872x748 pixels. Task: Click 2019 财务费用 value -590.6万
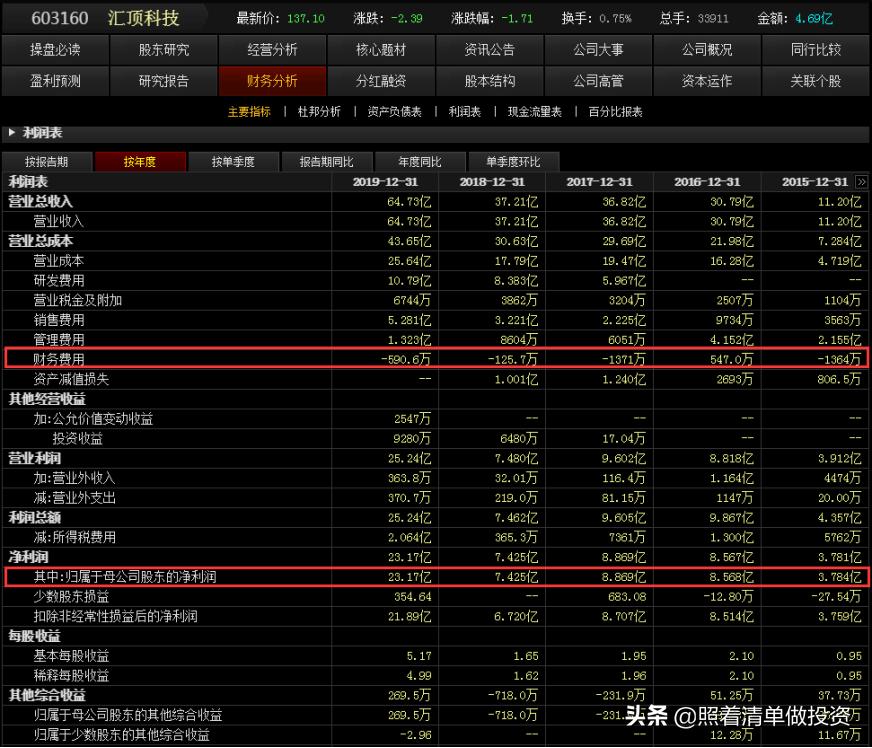406,360
